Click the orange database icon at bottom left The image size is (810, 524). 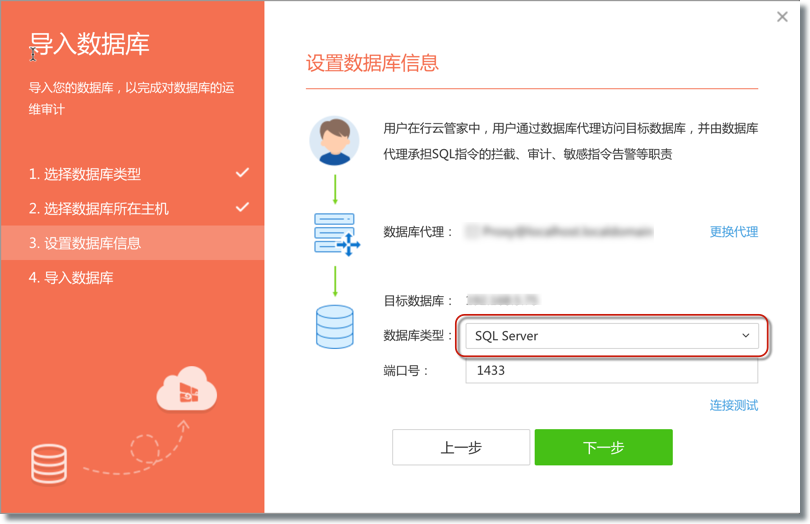click(49, 464)
